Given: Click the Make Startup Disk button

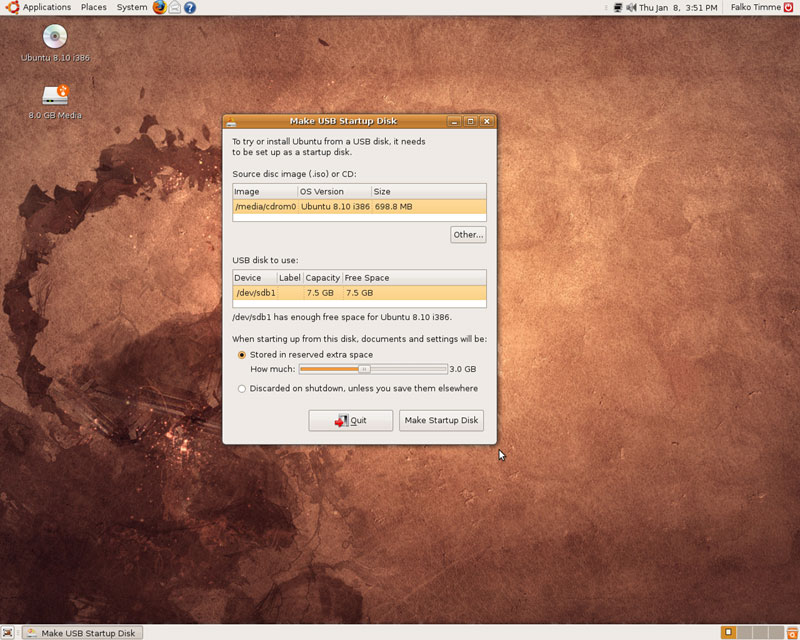Looking at the screenshot, I should pyautogui.click(x=441, y=420).
